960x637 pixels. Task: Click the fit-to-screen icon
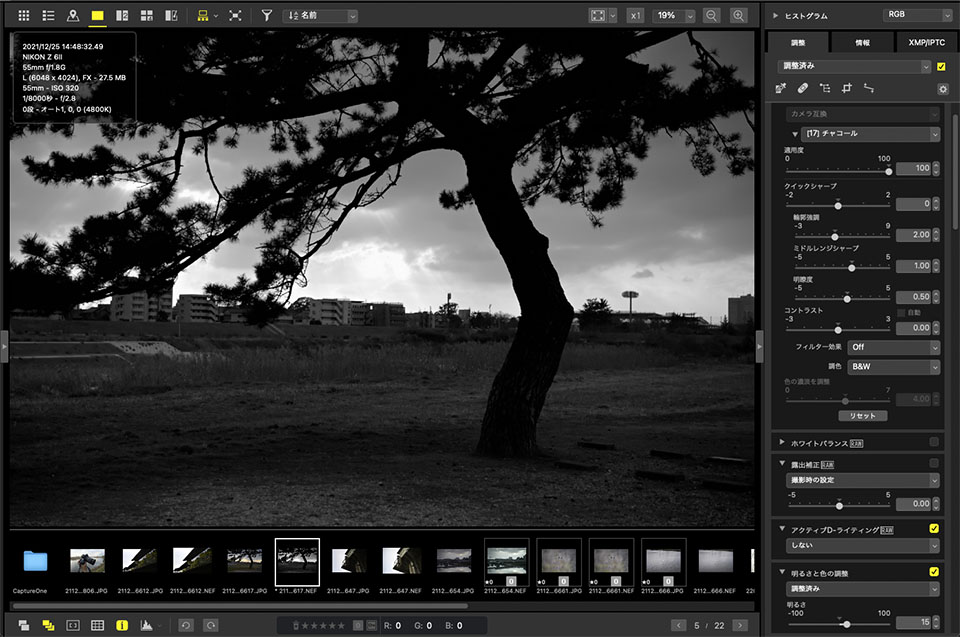pyautogui.click(x=598, y=16)
